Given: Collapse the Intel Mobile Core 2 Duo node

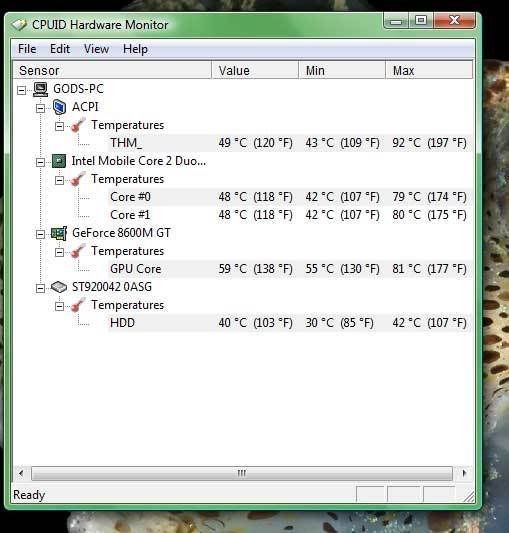Looking at the screenshot, I should (40, 162).
